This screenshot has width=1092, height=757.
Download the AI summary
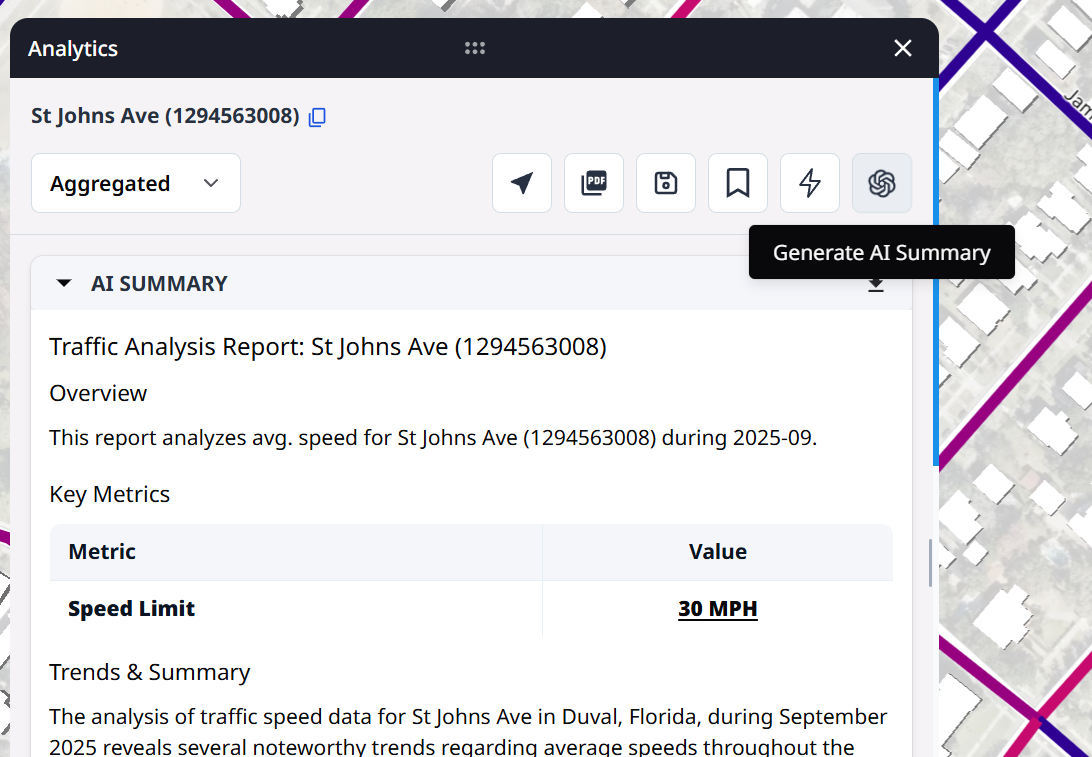point(876,286)
